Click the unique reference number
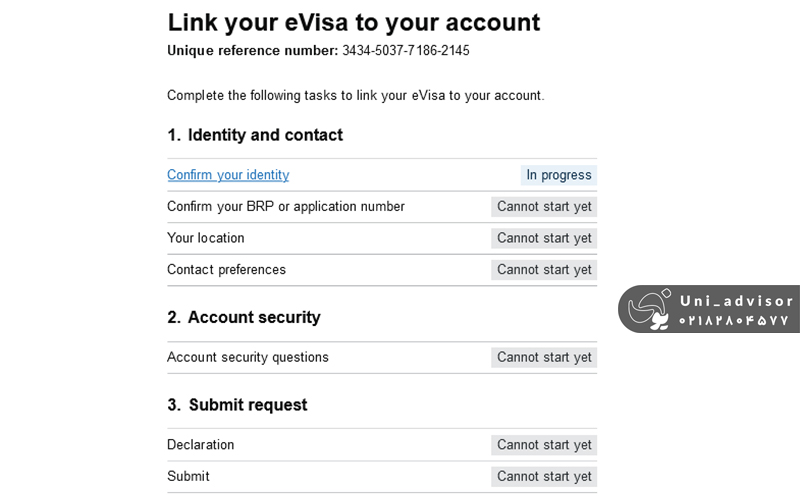The width and height of the screenshot is (800, 500). (x=406, y=50)
